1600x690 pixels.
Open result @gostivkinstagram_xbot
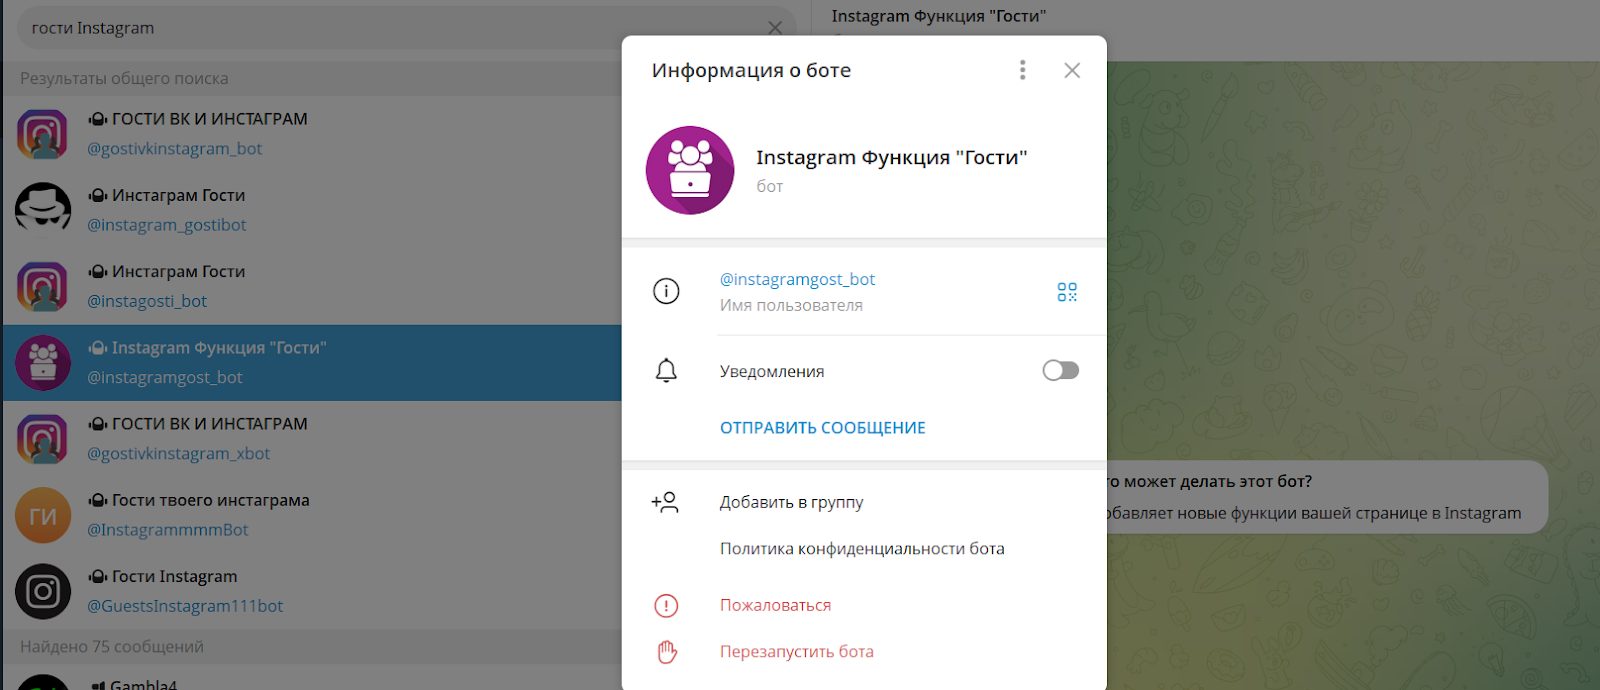pyautogui.click(x=311, y=439)
